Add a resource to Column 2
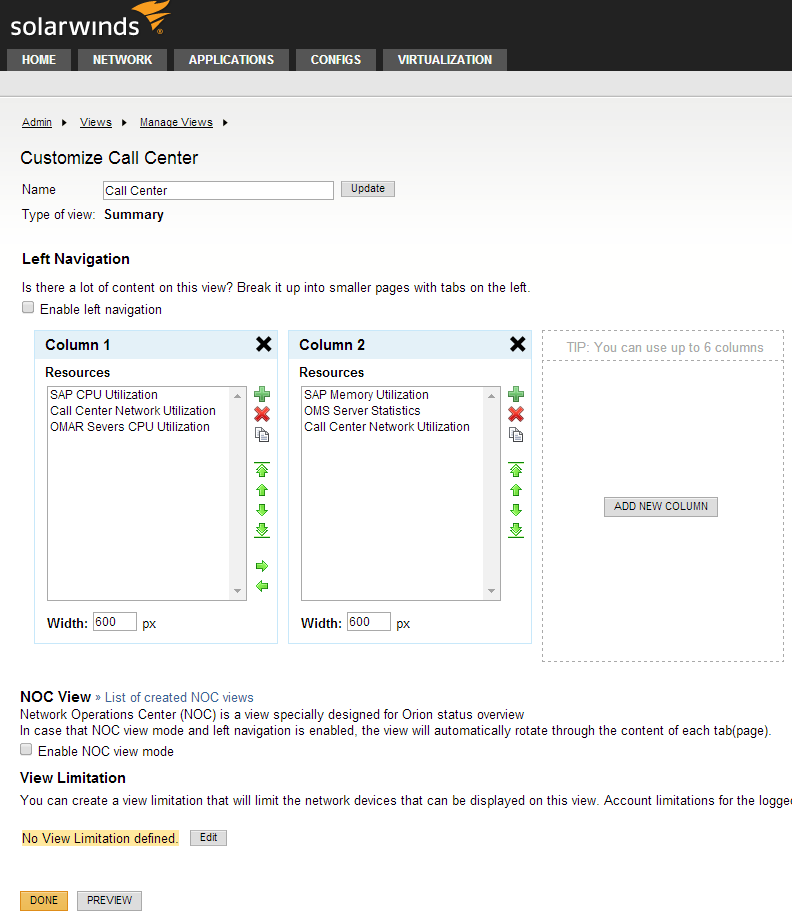The height and width of the screenshot is (914, 792). point(516,395)
